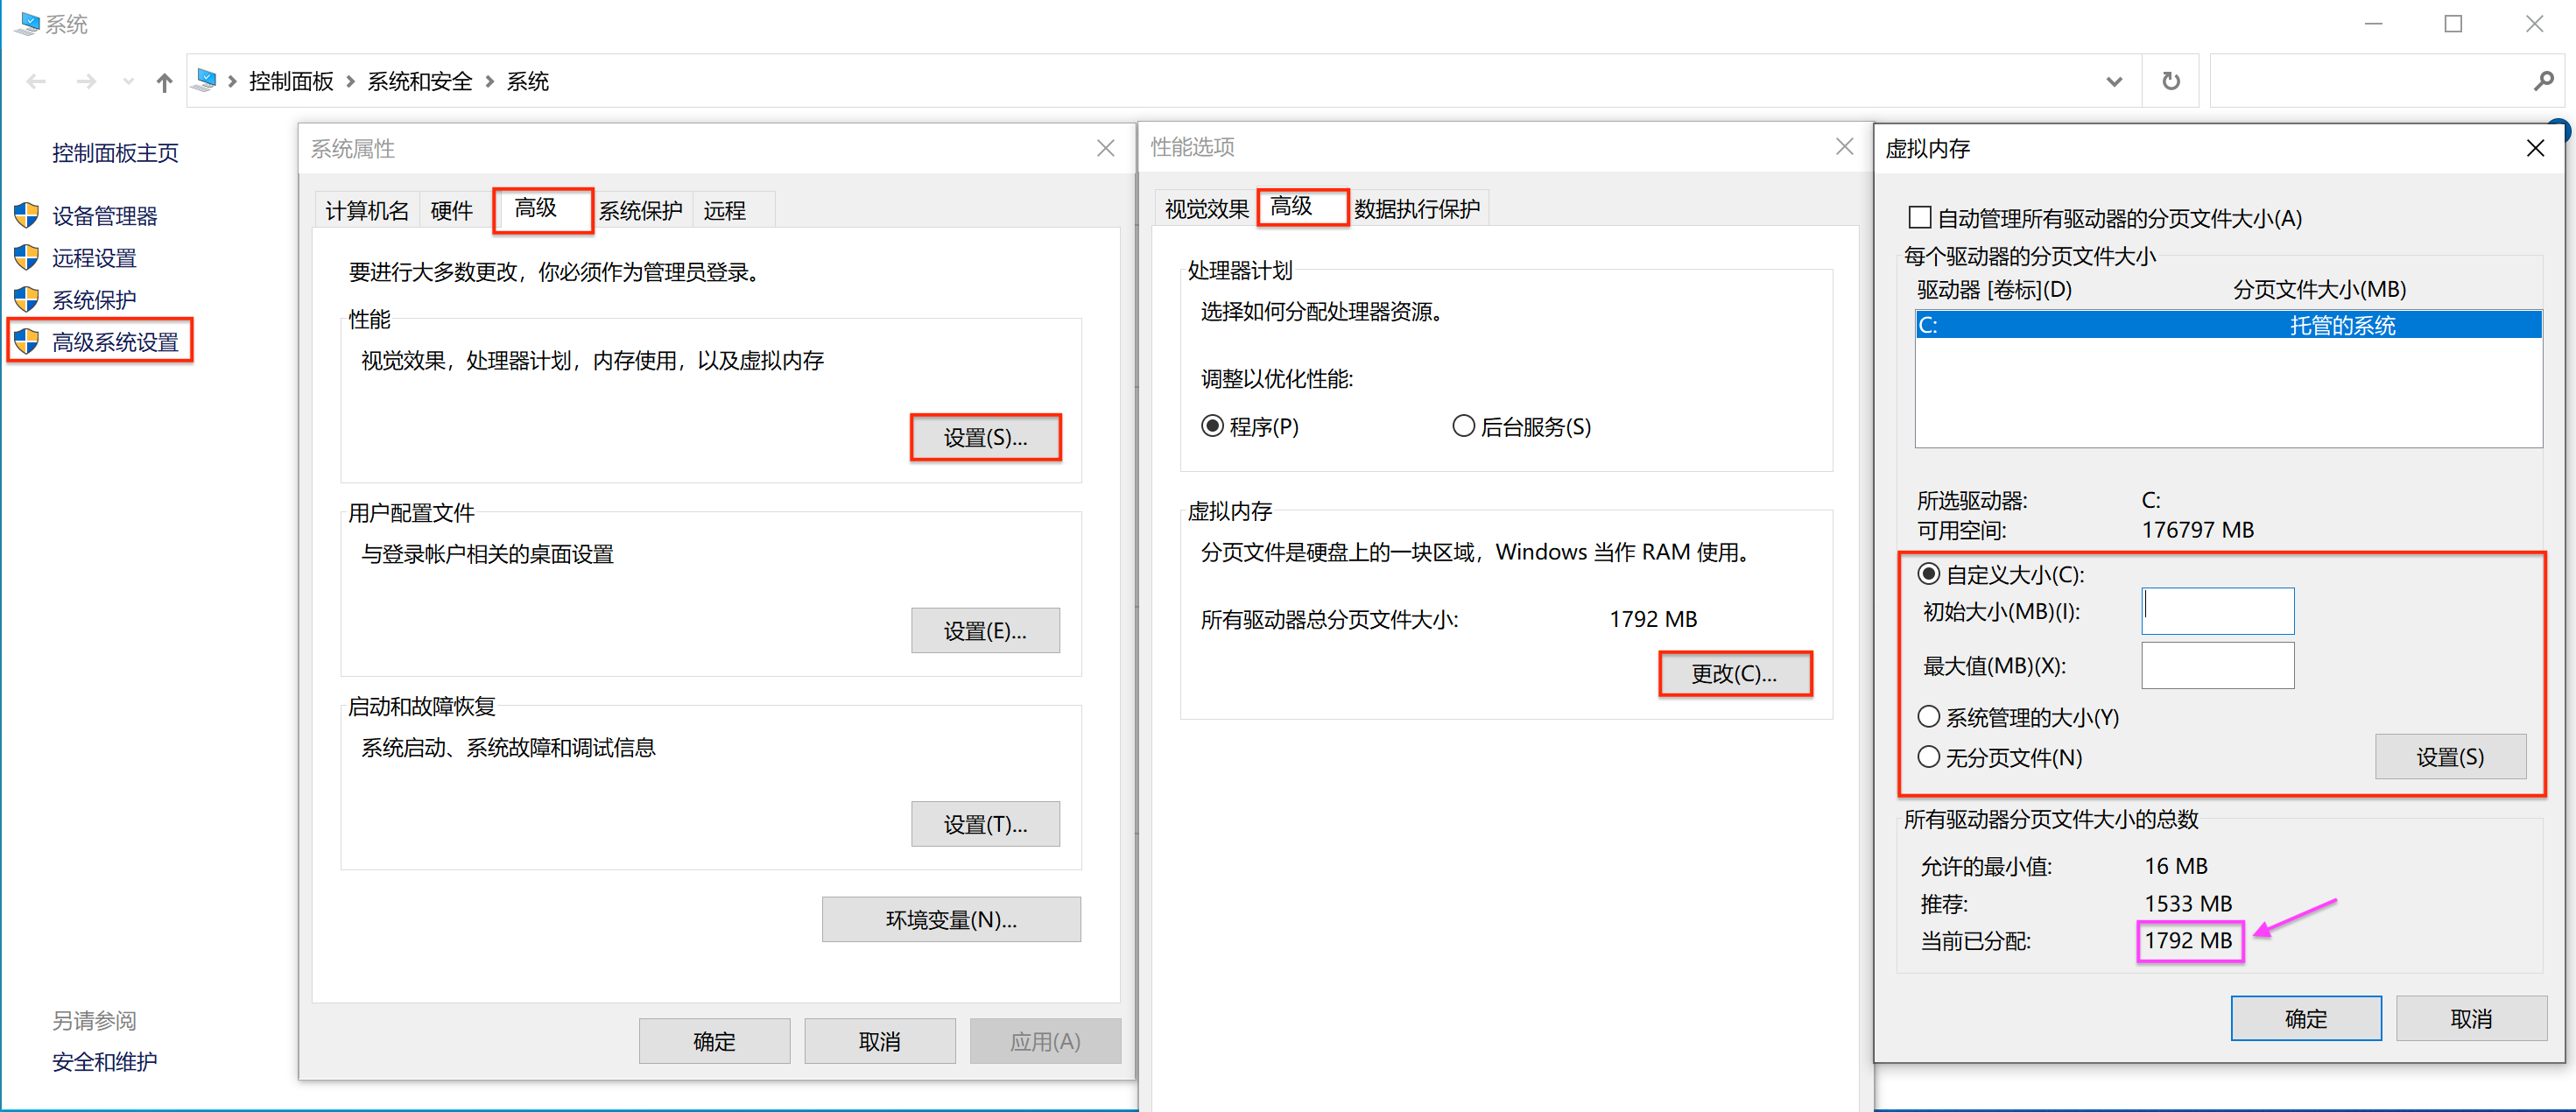This screenshot has width=2576, height=1112.
Task: Click the Environment Variables button (环境变量)
Action: click(x=950, y=919)
